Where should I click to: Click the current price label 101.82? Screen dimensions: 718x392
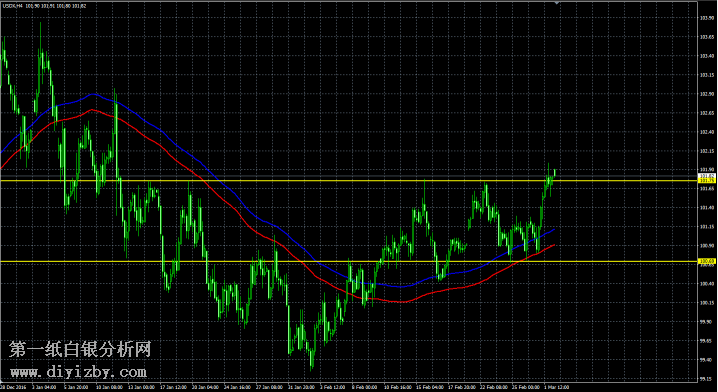tap(706, 176)
